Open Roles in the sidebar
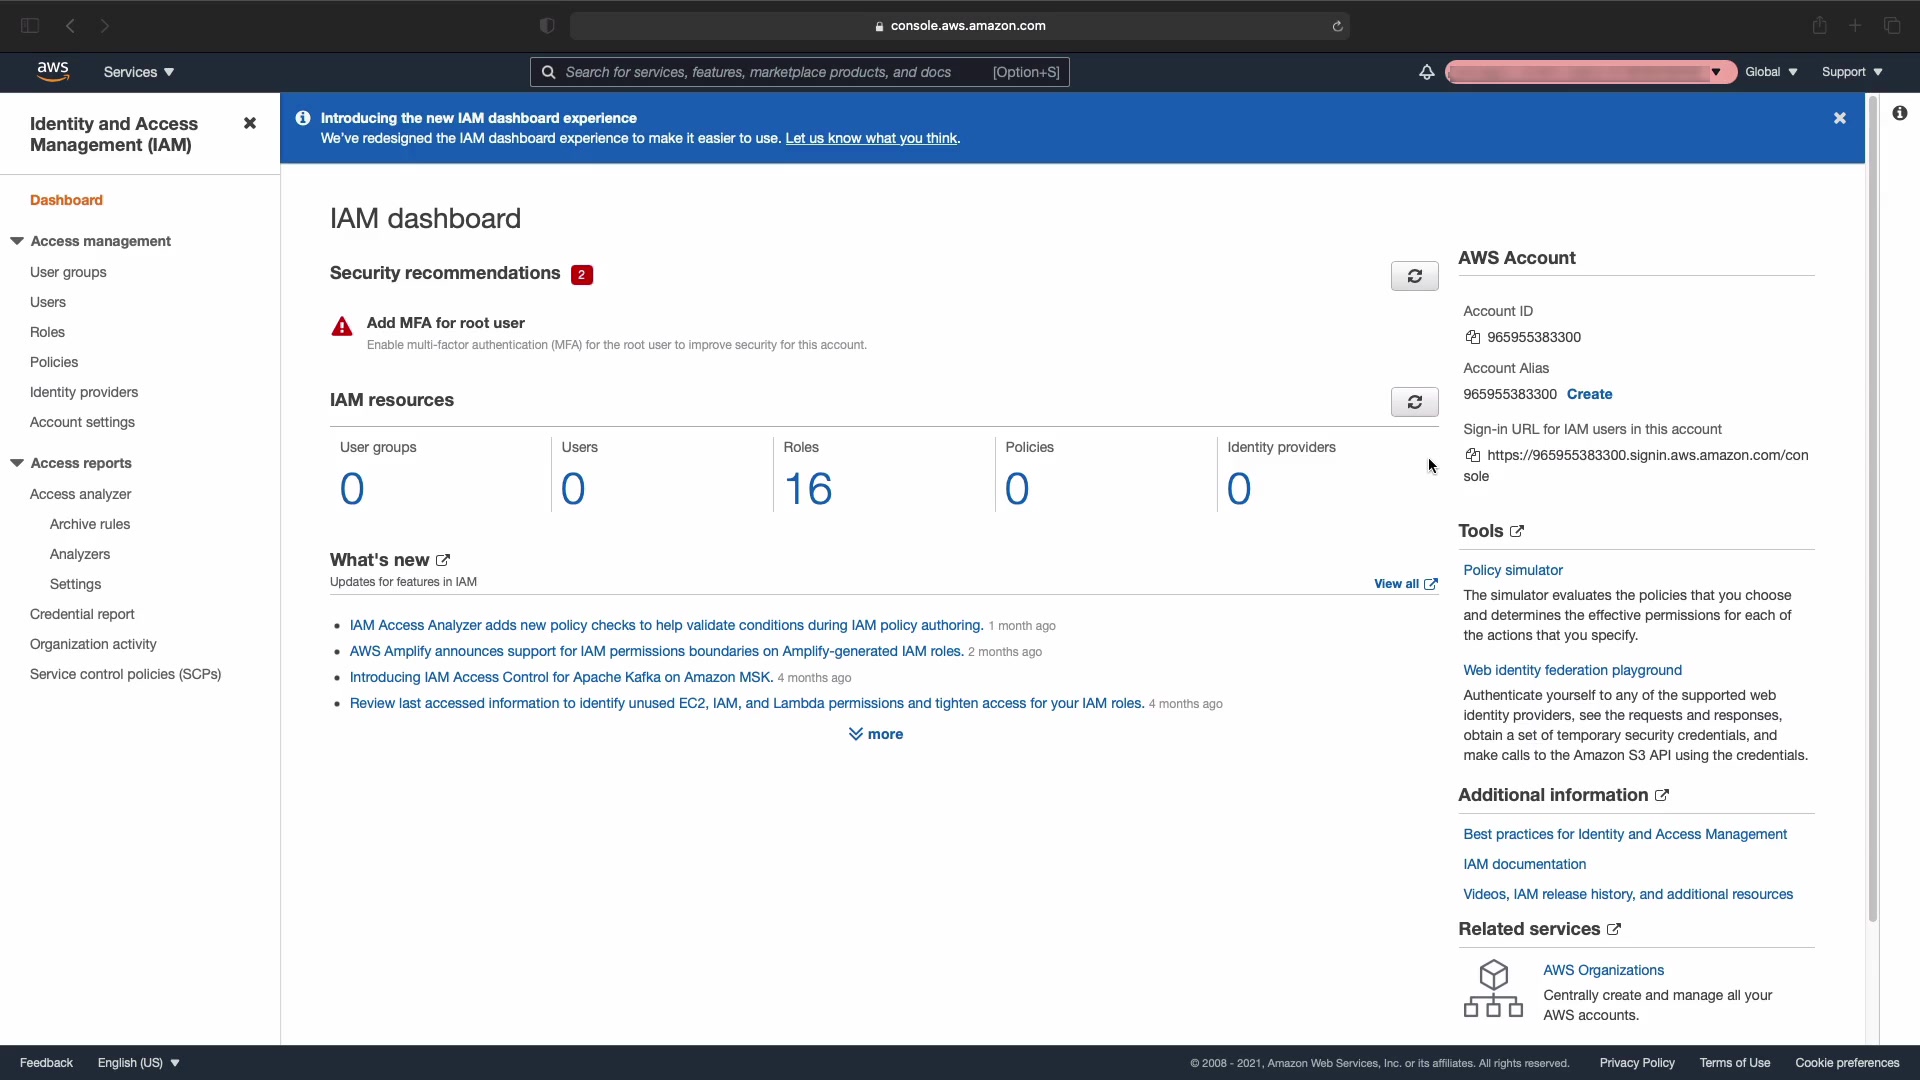This screenshot has width=1920, height=1080. coord(47,332)
